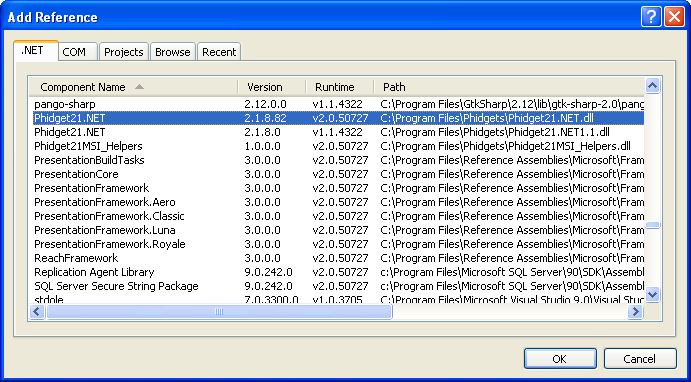Screen dimensions: 691x382
Task: Click the Phidget21MSI_Helpers.dll path cell
Action: point(505,146)
